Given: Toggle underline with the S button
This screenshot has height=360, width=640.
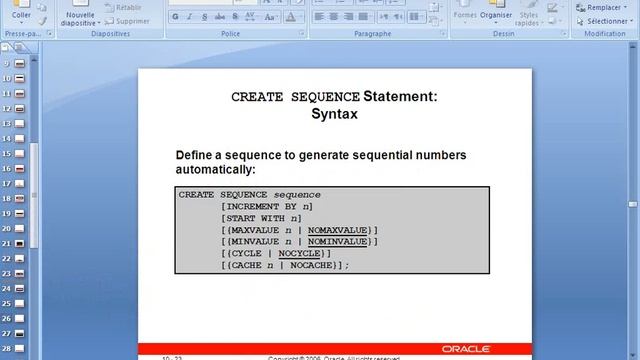Looking at the screenshot, I should pyautogui.click(x=204, y=17).
